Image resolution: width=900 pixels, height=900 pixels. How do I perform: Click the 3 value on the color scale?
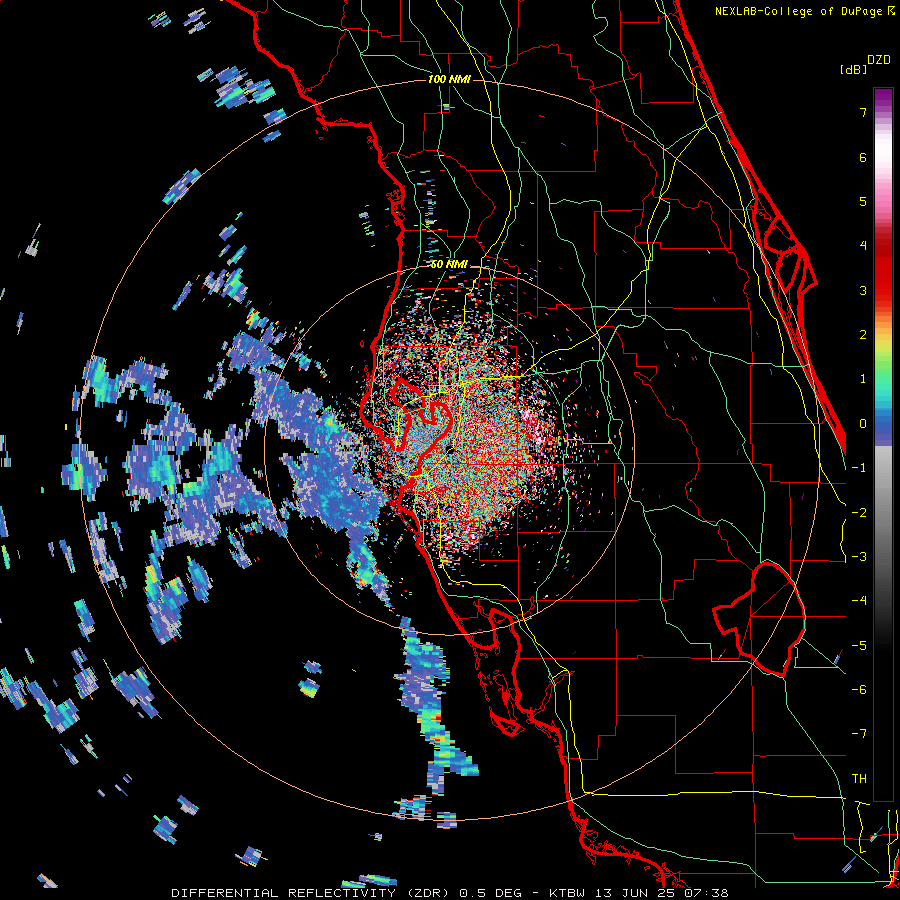(863, 290)
